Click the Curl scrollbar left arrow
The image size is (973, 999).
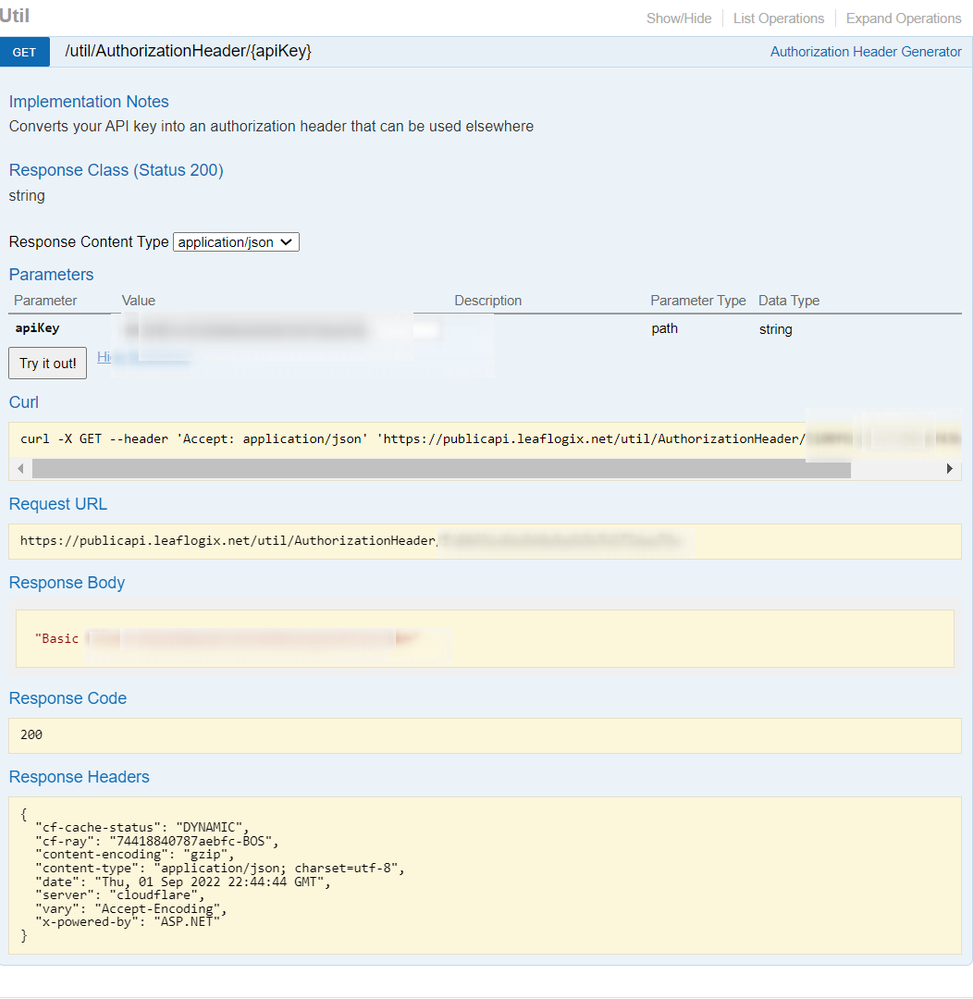point(20,469)
